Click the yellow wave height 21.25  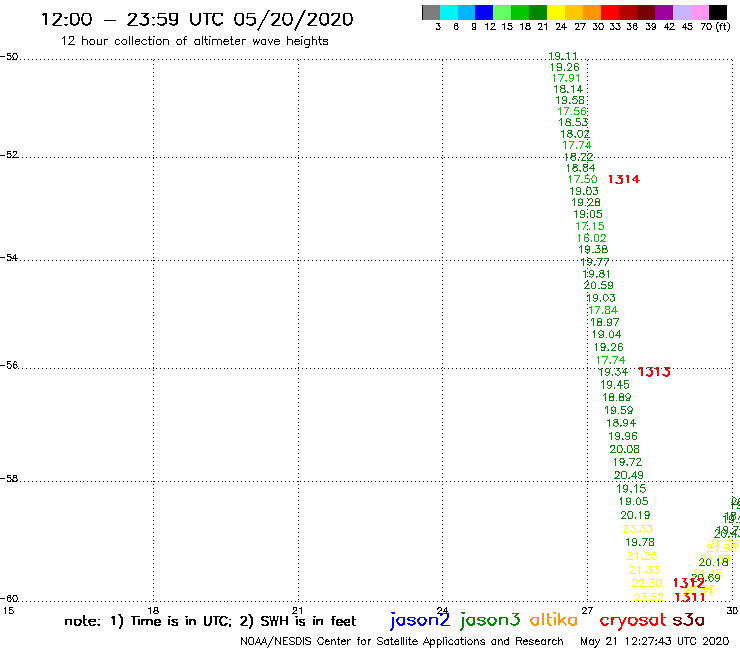point(642,556)
